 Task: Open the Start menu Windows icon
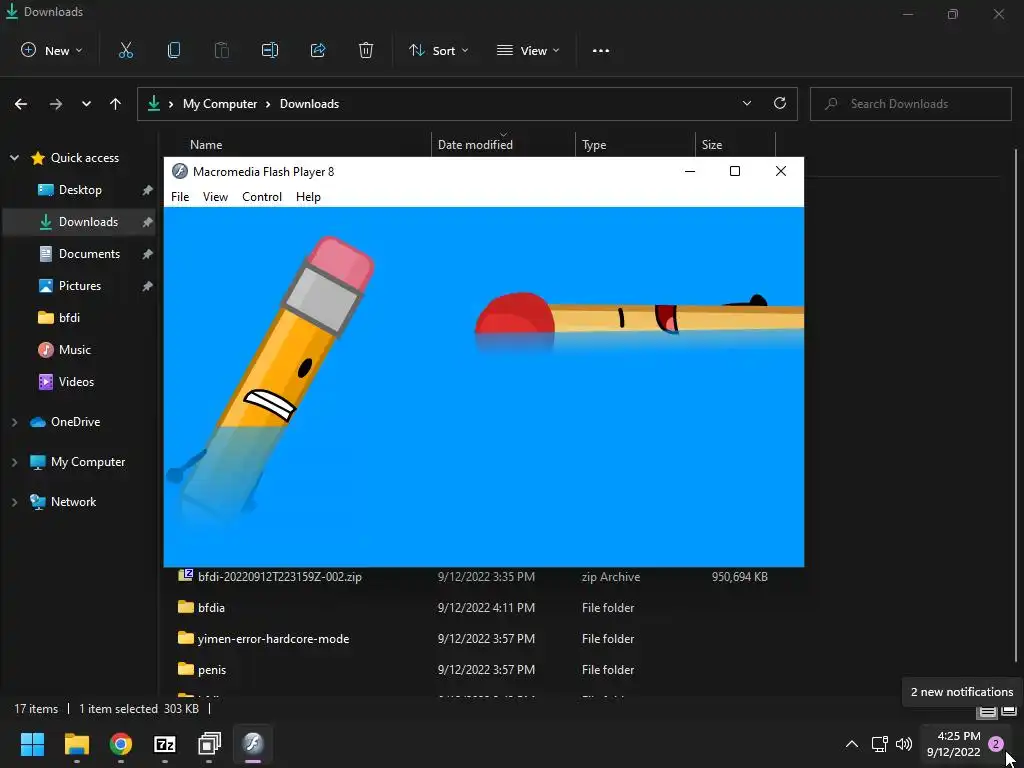click(x=32, y=744)
